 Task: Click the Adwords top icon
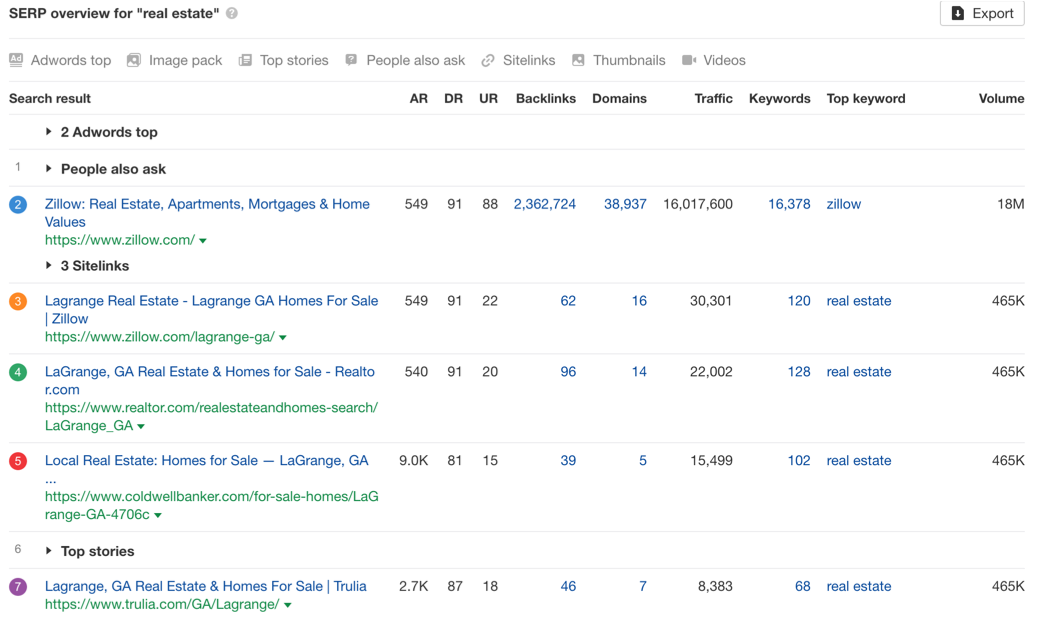(16, 60)
